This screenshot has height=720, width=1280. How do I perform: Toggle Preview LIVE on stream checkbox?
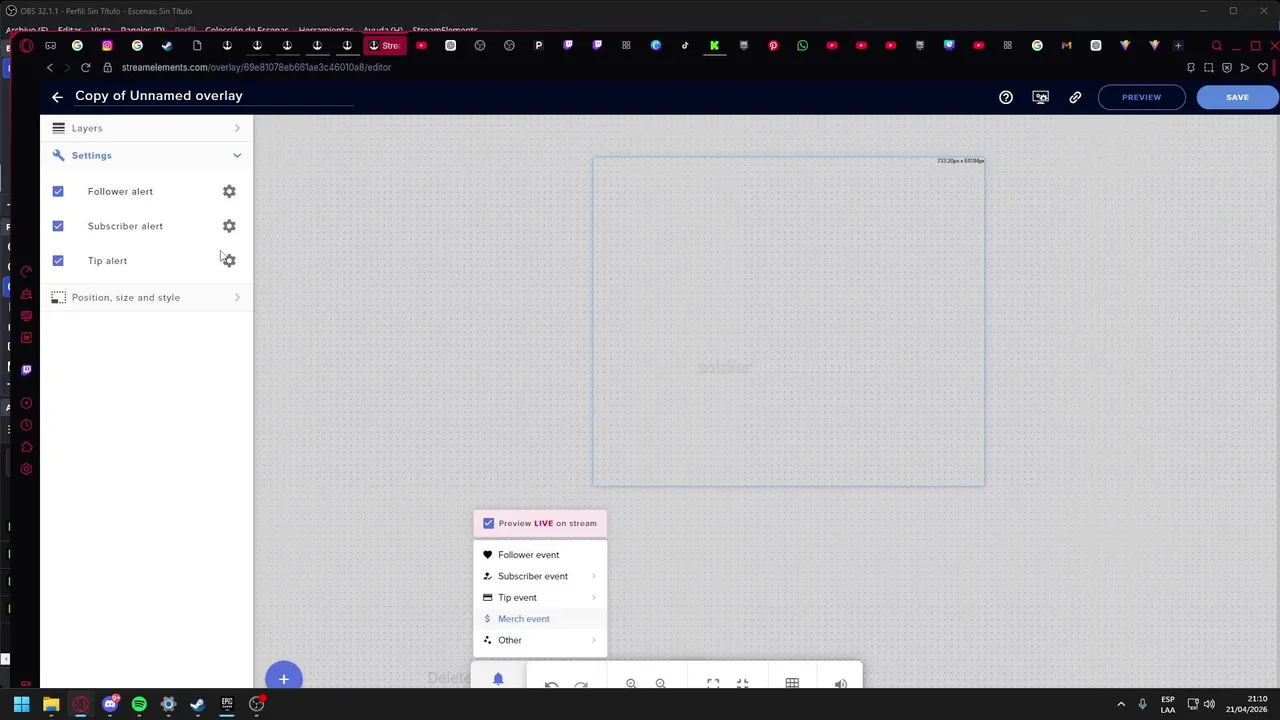click(488, 523)
